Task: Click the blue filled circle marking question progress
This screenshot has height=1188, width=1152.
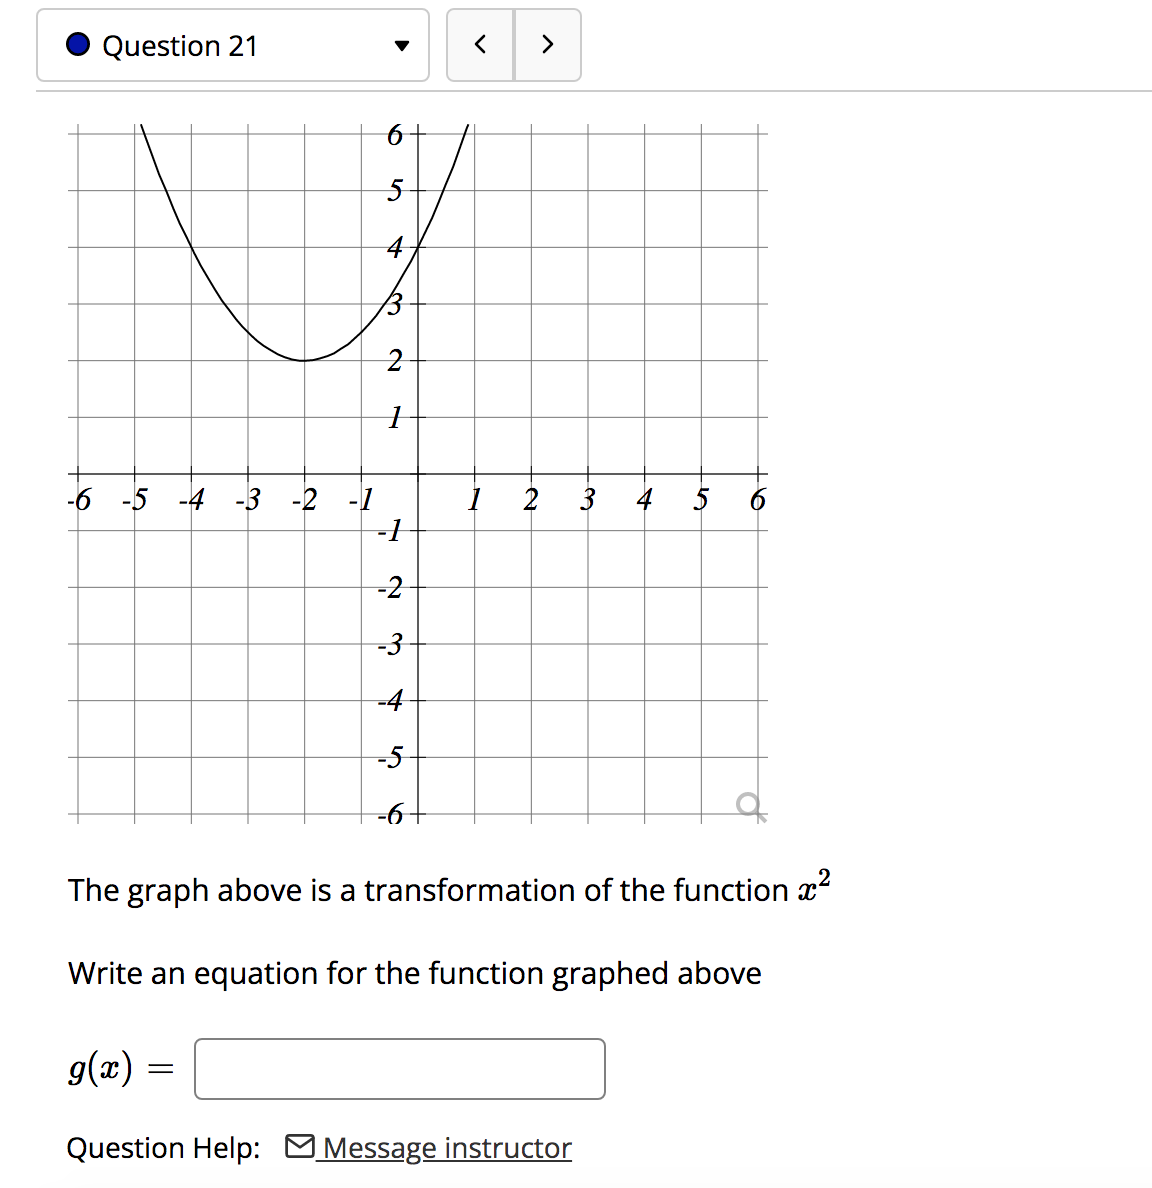Action: [x=77, y=45]
